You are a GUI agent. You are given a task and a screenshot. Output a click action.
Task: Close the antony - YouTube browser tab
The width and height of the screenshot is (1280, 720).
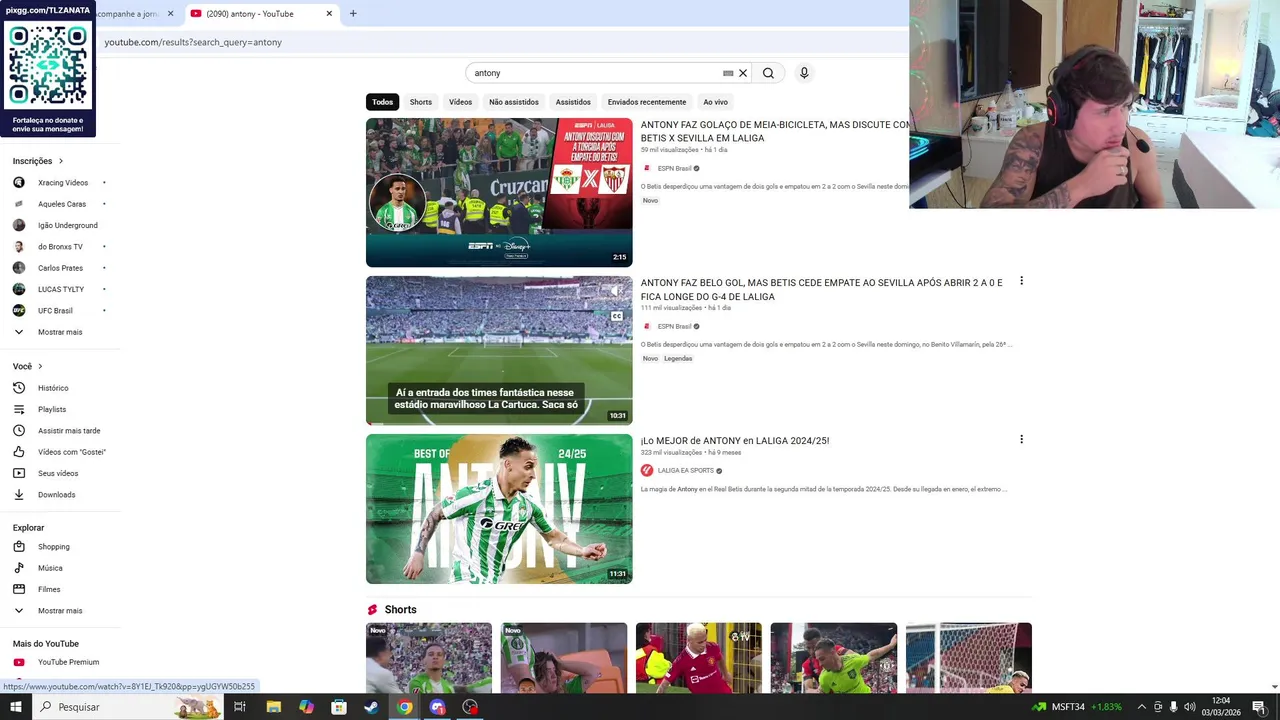(329, 14)
